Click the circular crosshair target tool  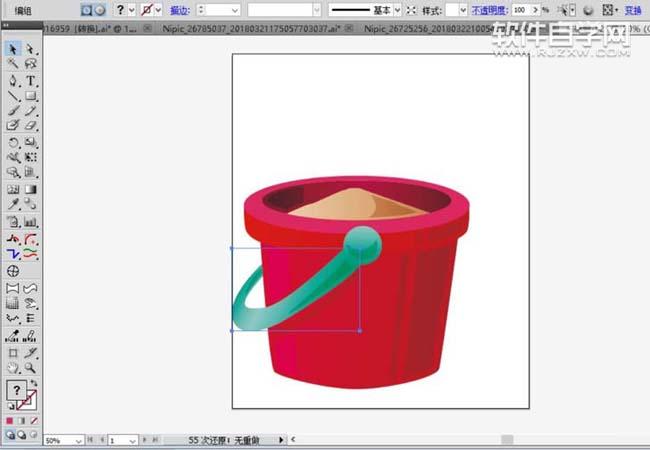pos(13,271)
